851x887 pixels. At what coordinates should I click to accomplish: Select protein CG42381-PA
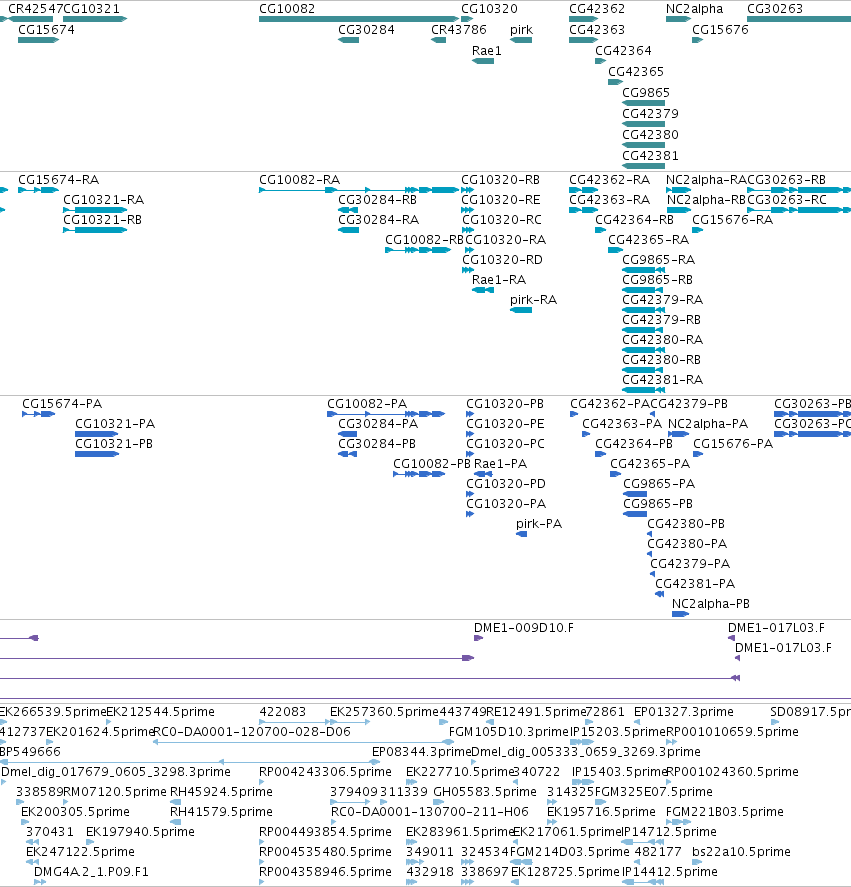pyautogui.click(x=659, y=594)
